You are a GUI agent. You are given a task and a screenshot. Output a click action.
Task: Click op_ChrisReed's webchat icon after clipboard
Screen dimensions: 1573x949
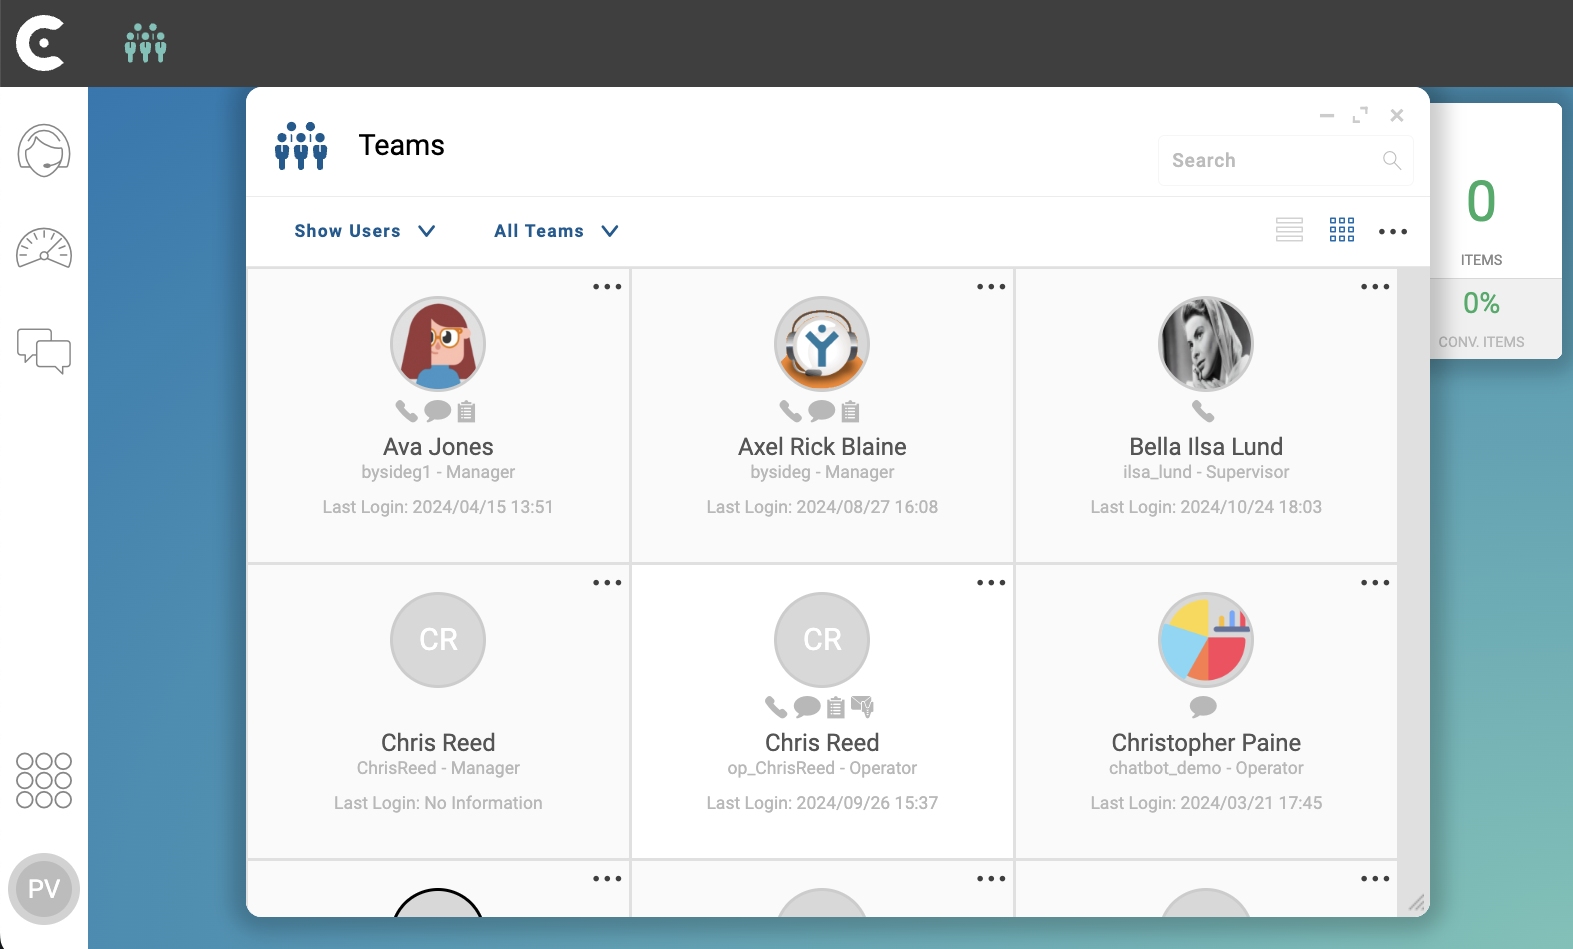click(863, 707)
